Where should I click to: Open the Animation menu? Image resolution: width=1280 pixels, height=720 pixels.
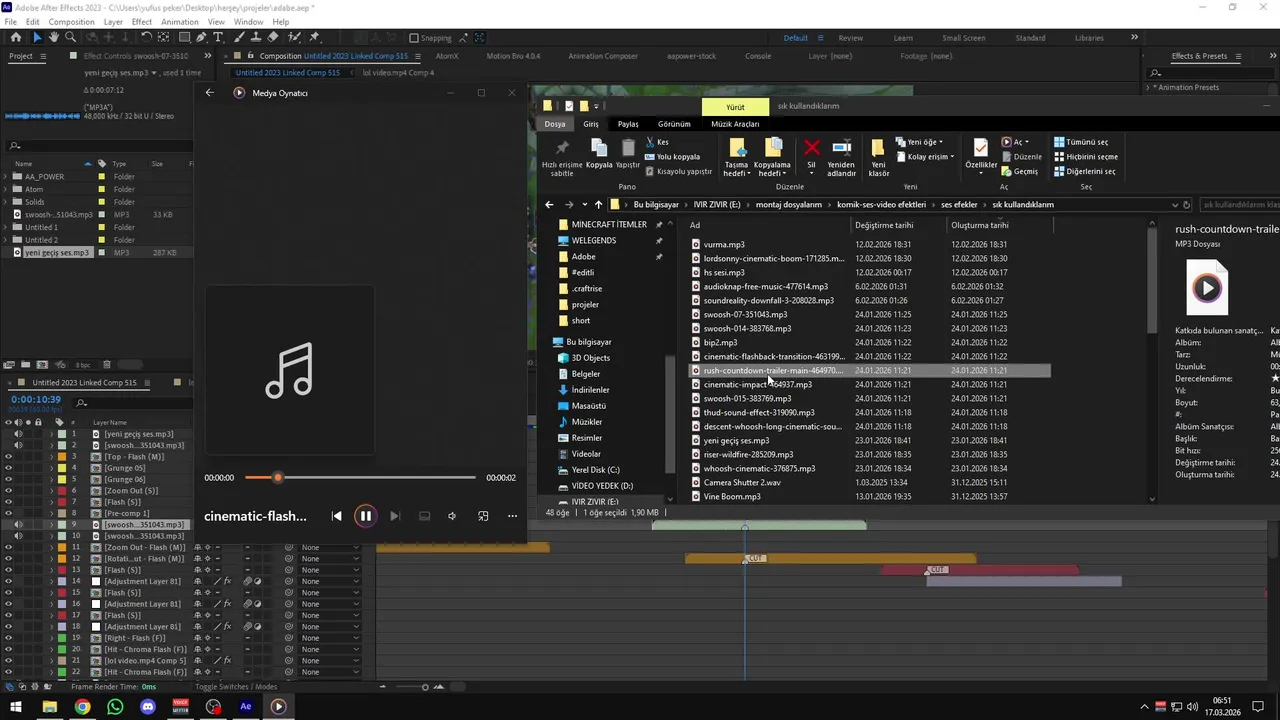179,21
